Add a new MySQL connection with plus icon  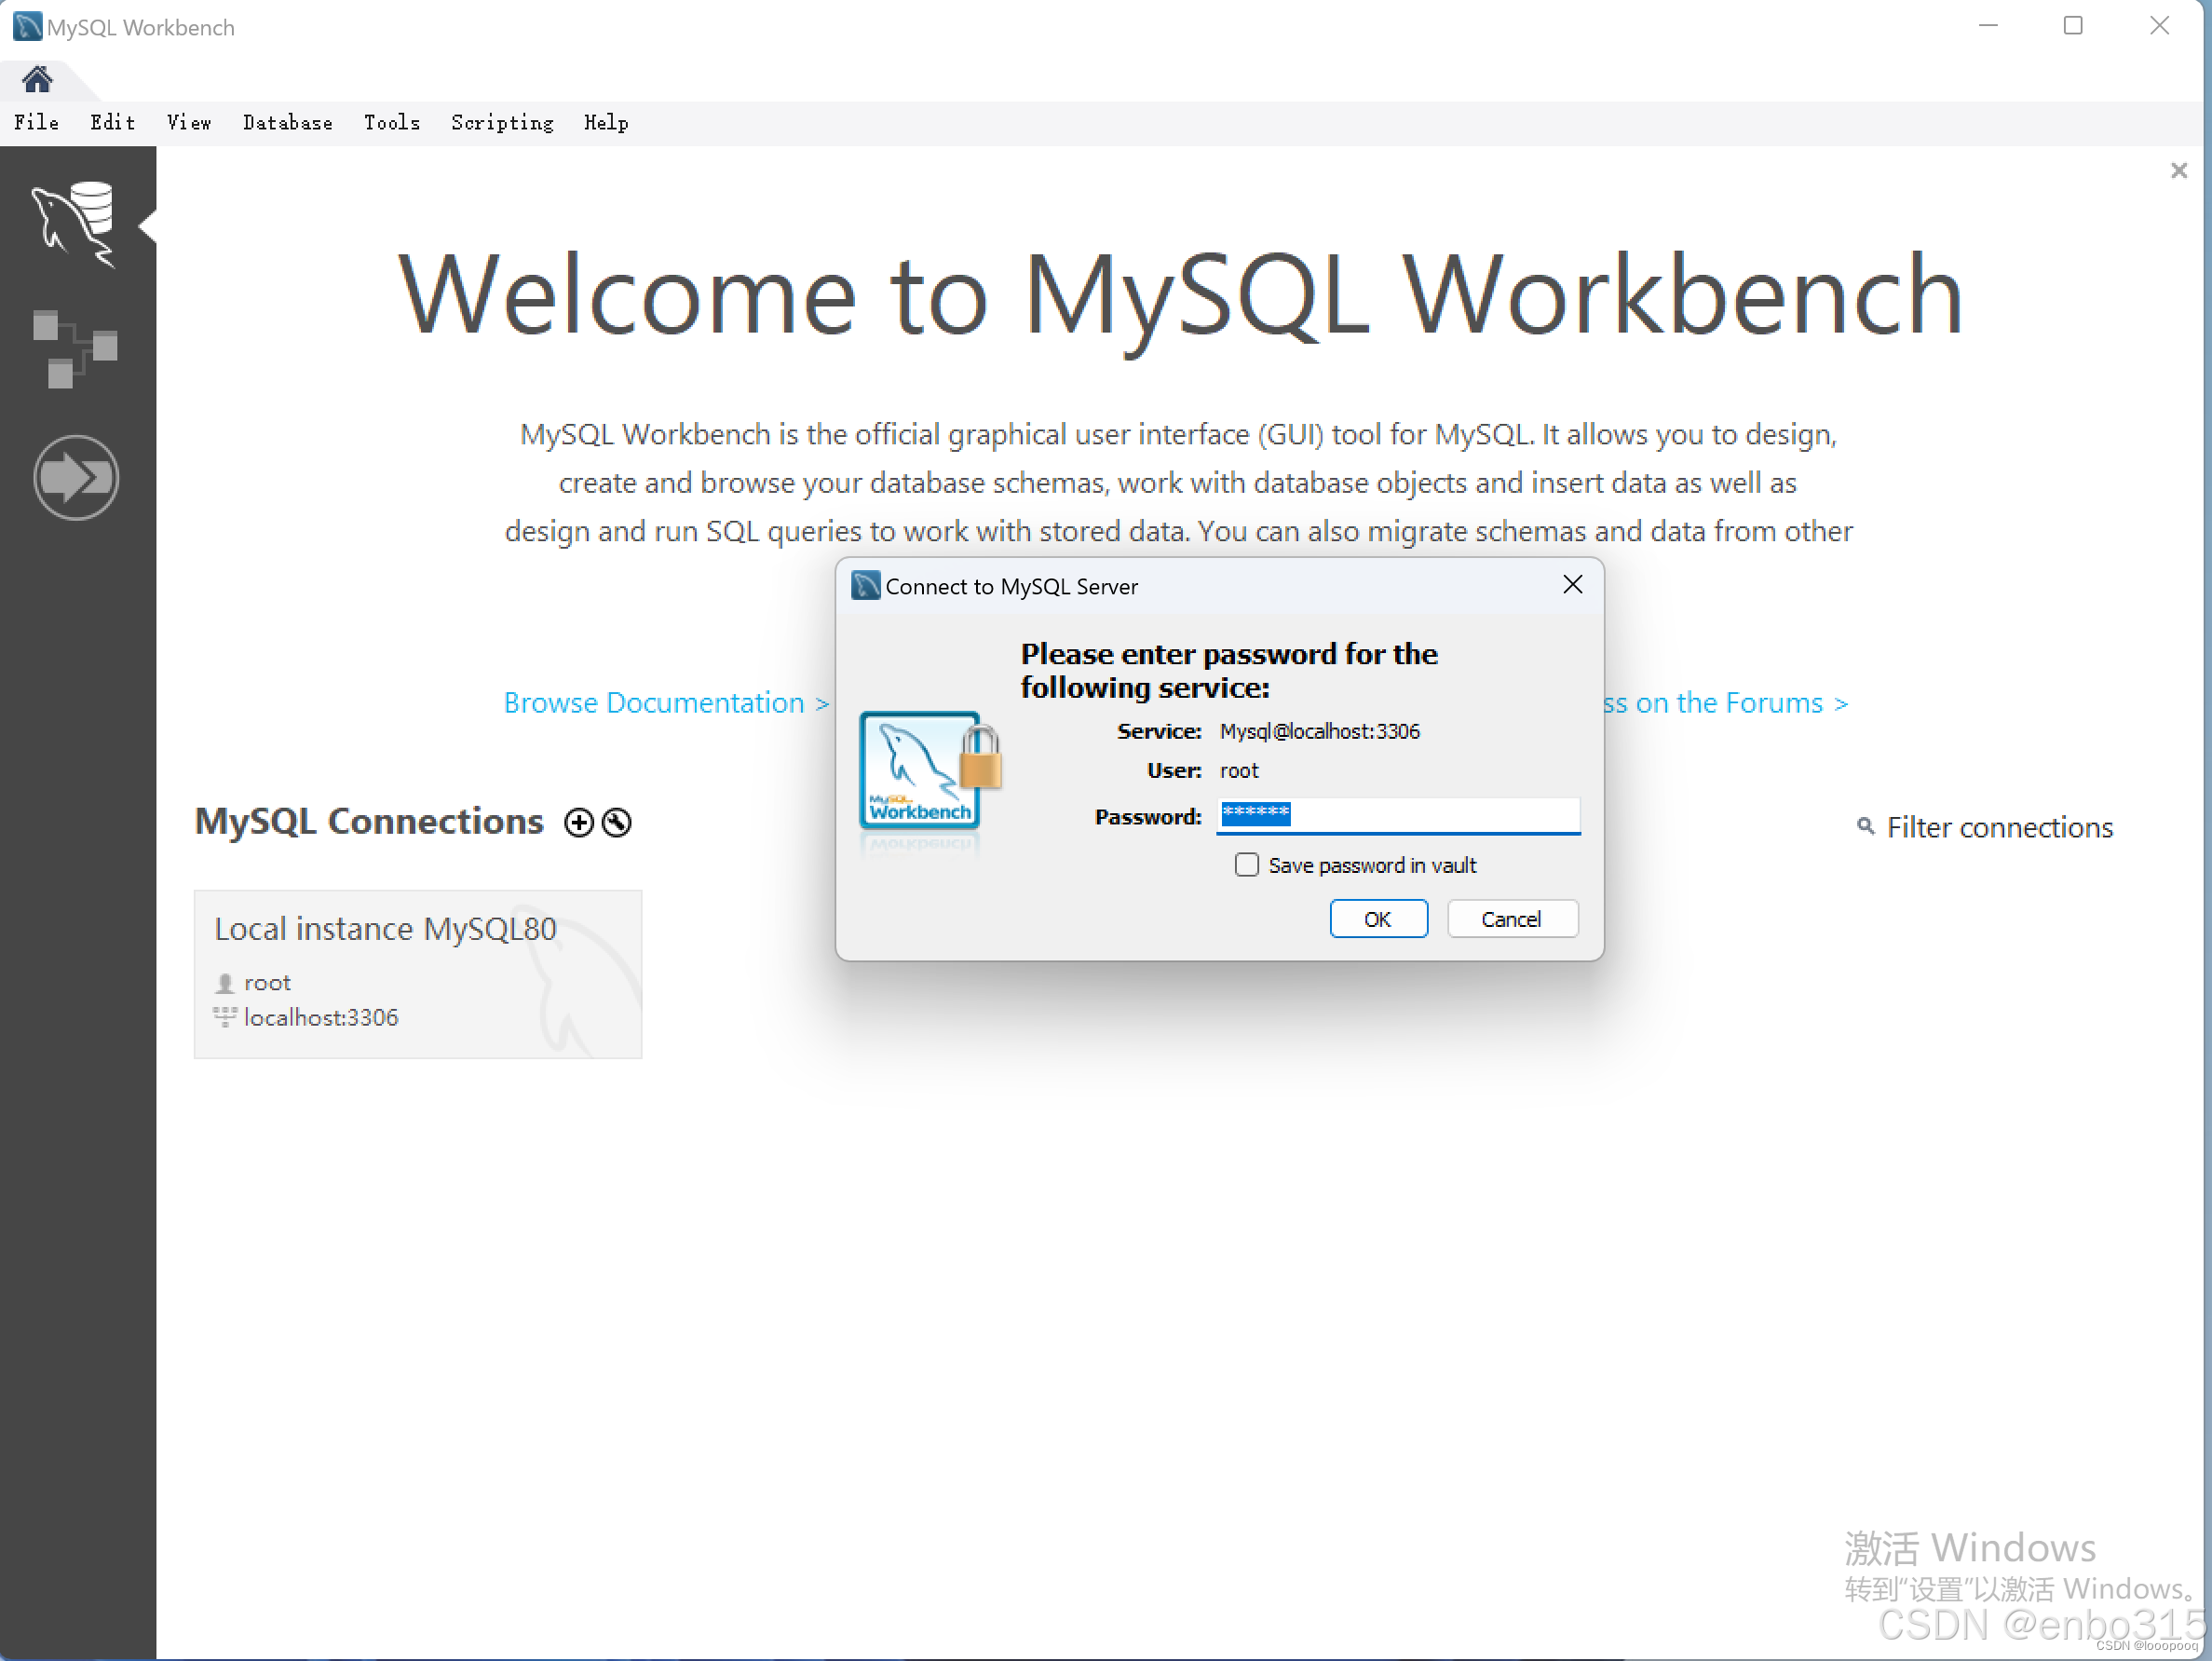pyautogui.click(x=579, y=822)
